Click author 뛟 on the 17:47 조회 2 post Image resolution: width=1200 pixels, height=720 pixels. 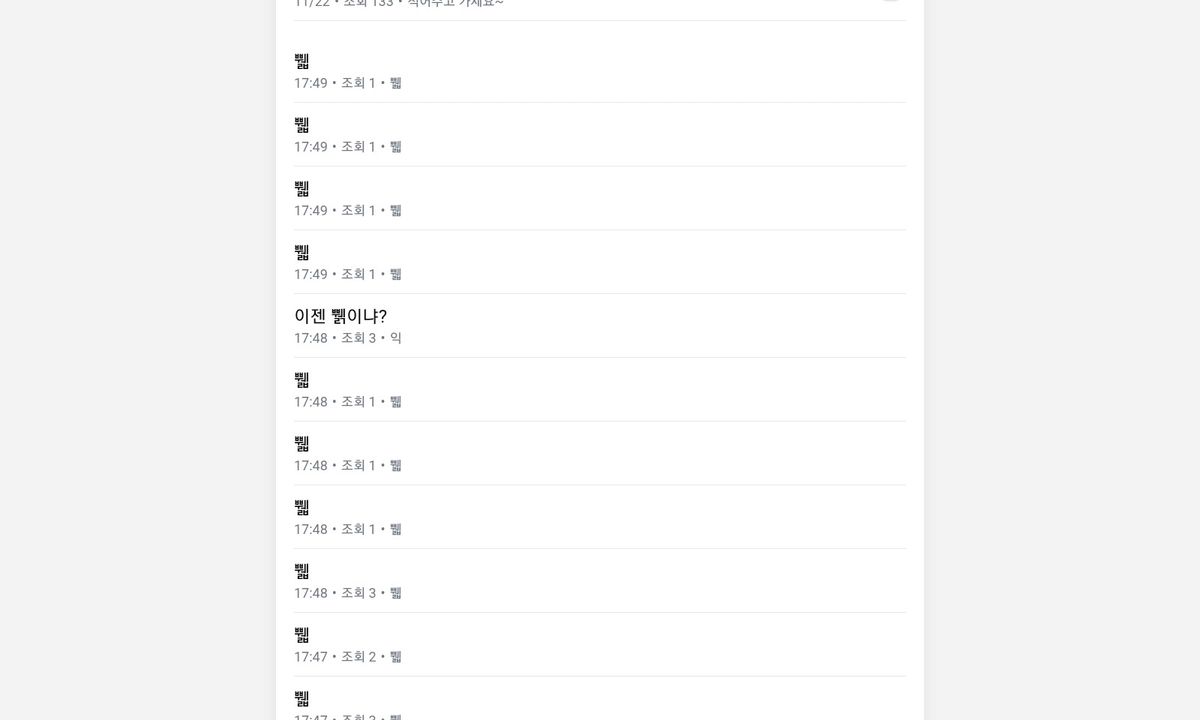coord(396,657)
